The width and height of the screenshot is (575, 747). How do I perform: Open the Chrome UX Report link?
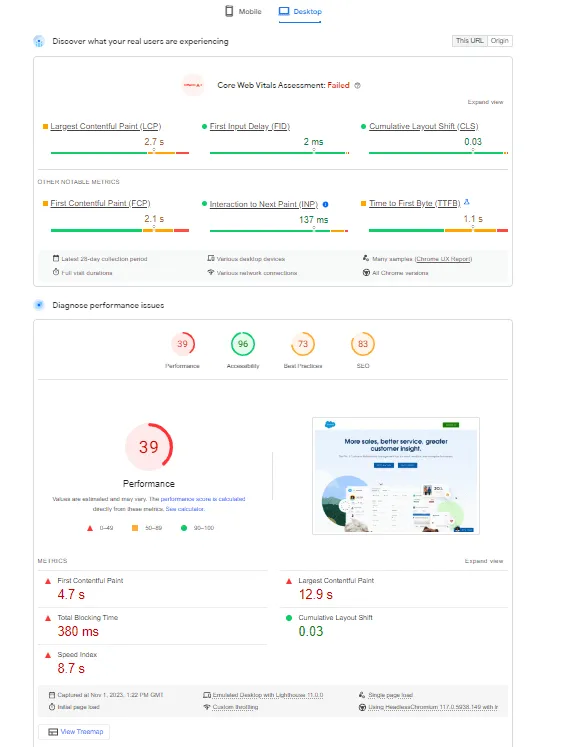pos(443,259)
